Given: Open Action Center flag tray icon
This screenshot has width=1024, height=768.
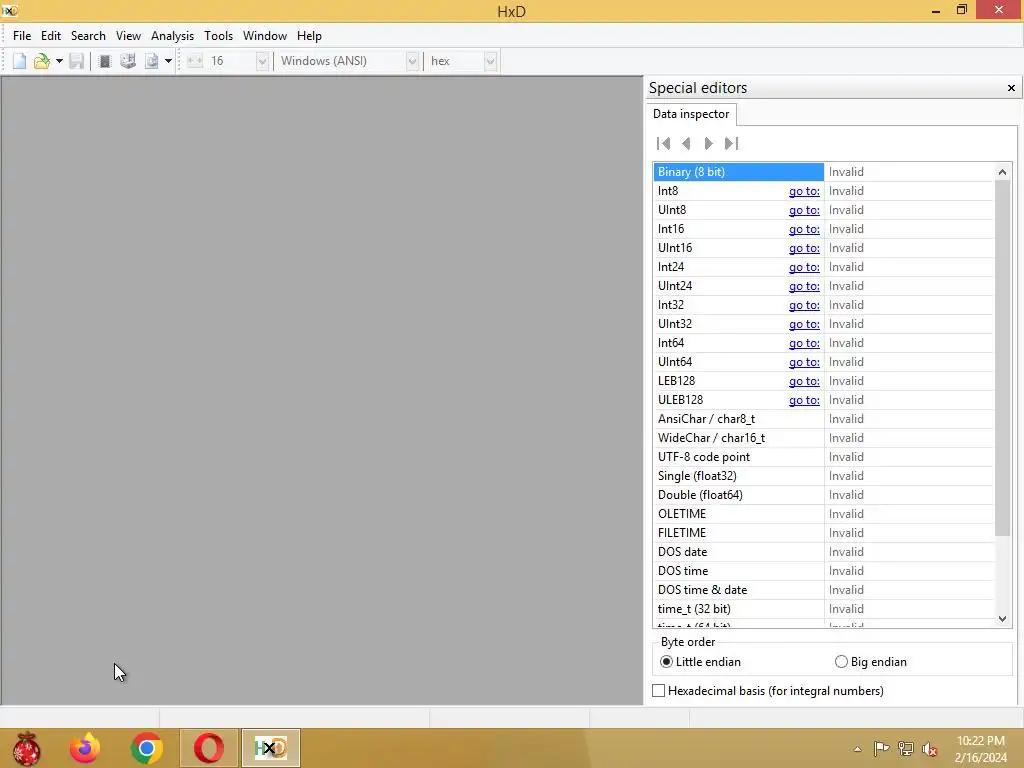Looking at the screenshot, I should [880, 748].
